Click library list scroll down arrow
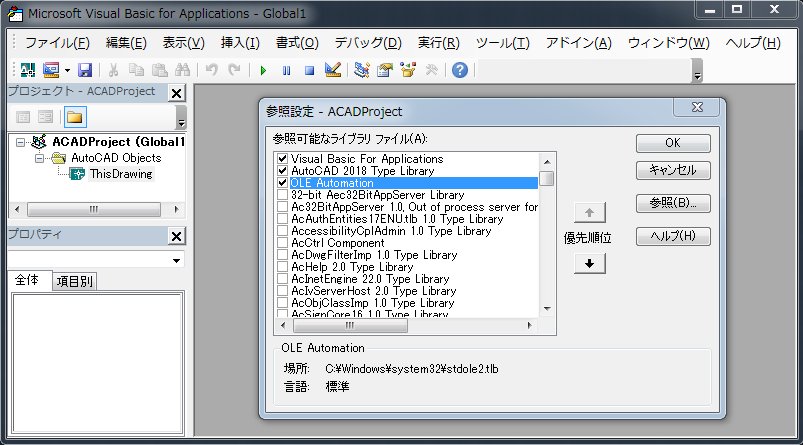Viewport: 803px width, 445px height. (x=547, y=309)
